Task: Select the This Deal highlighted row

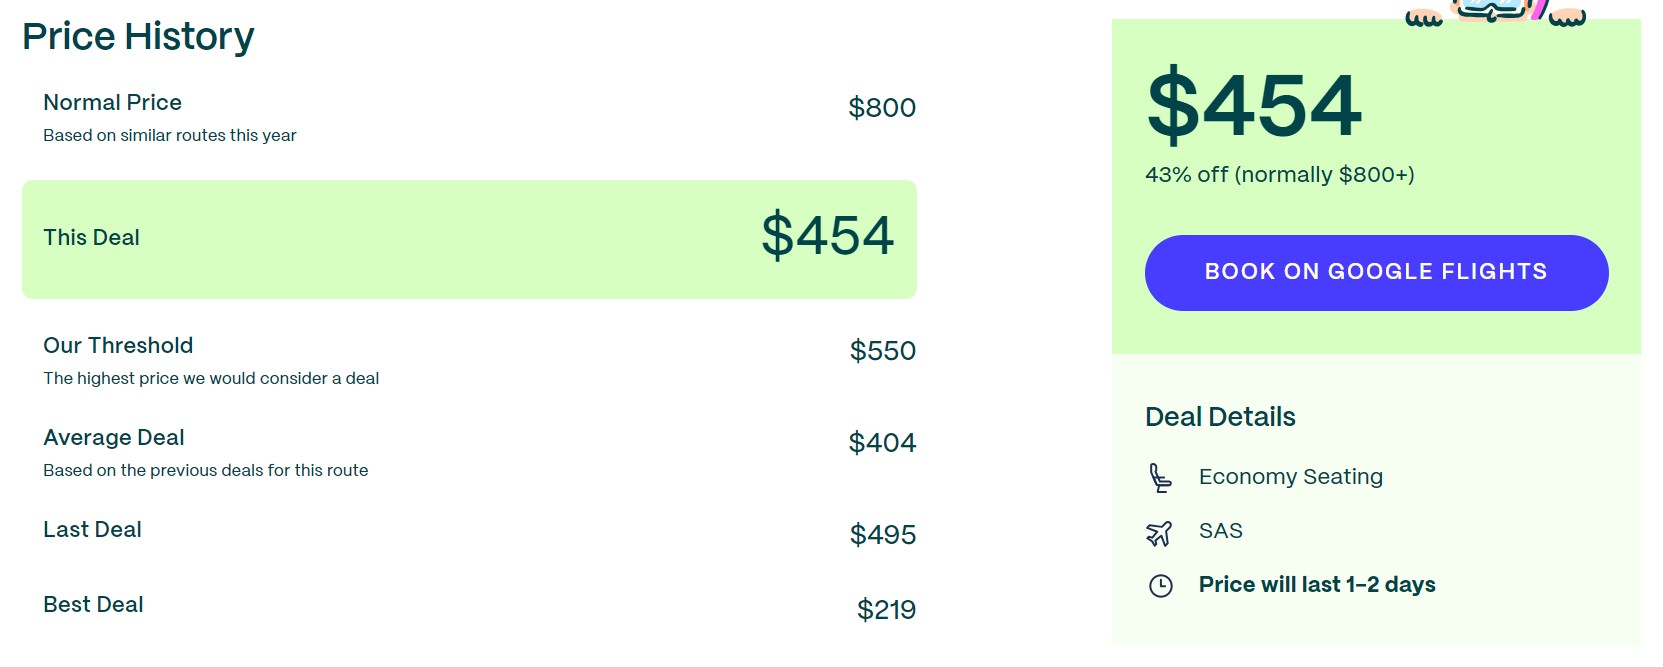Action: [470, 238]
